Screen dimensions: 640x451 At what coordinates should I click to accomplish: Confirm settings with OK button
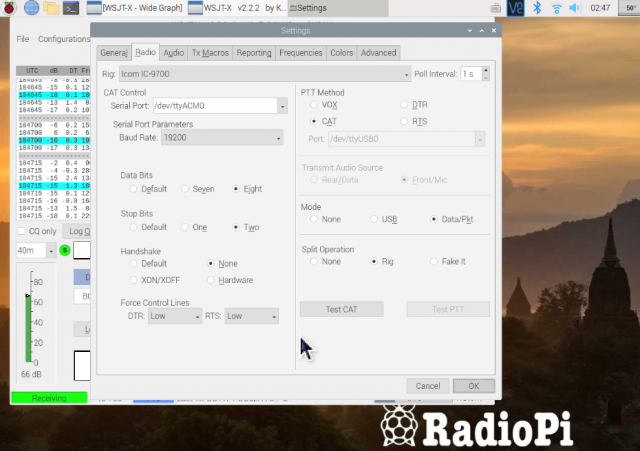click(473, 386)
